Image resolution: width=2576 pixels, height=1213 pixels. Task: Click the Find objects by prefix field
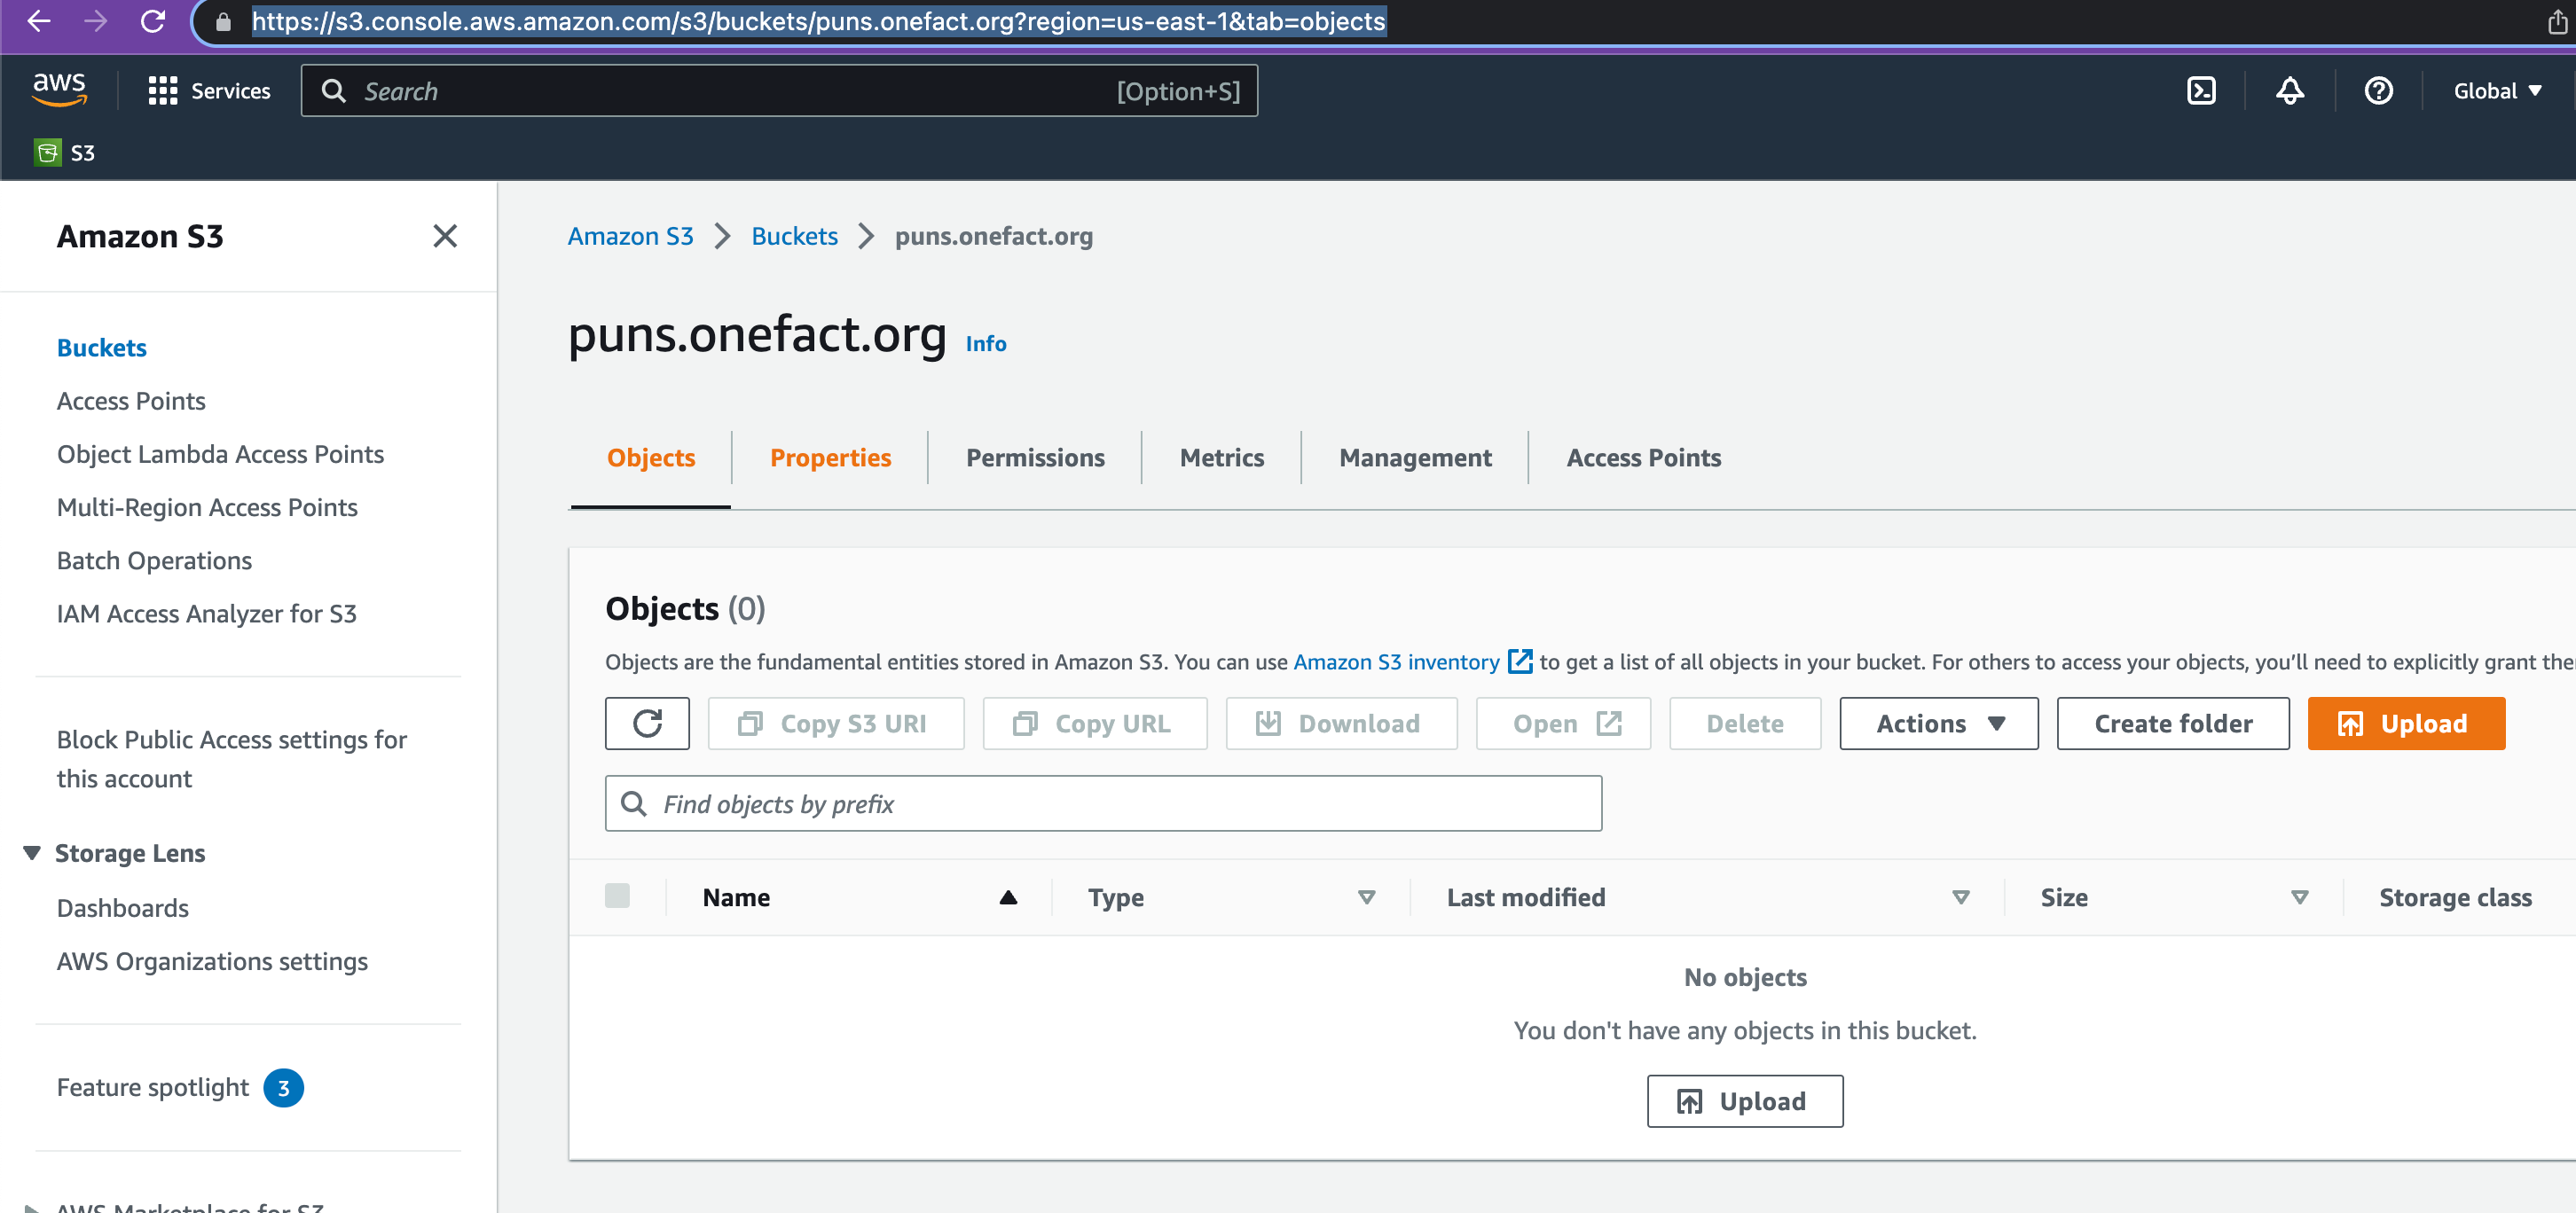(x=1102, y=804)
